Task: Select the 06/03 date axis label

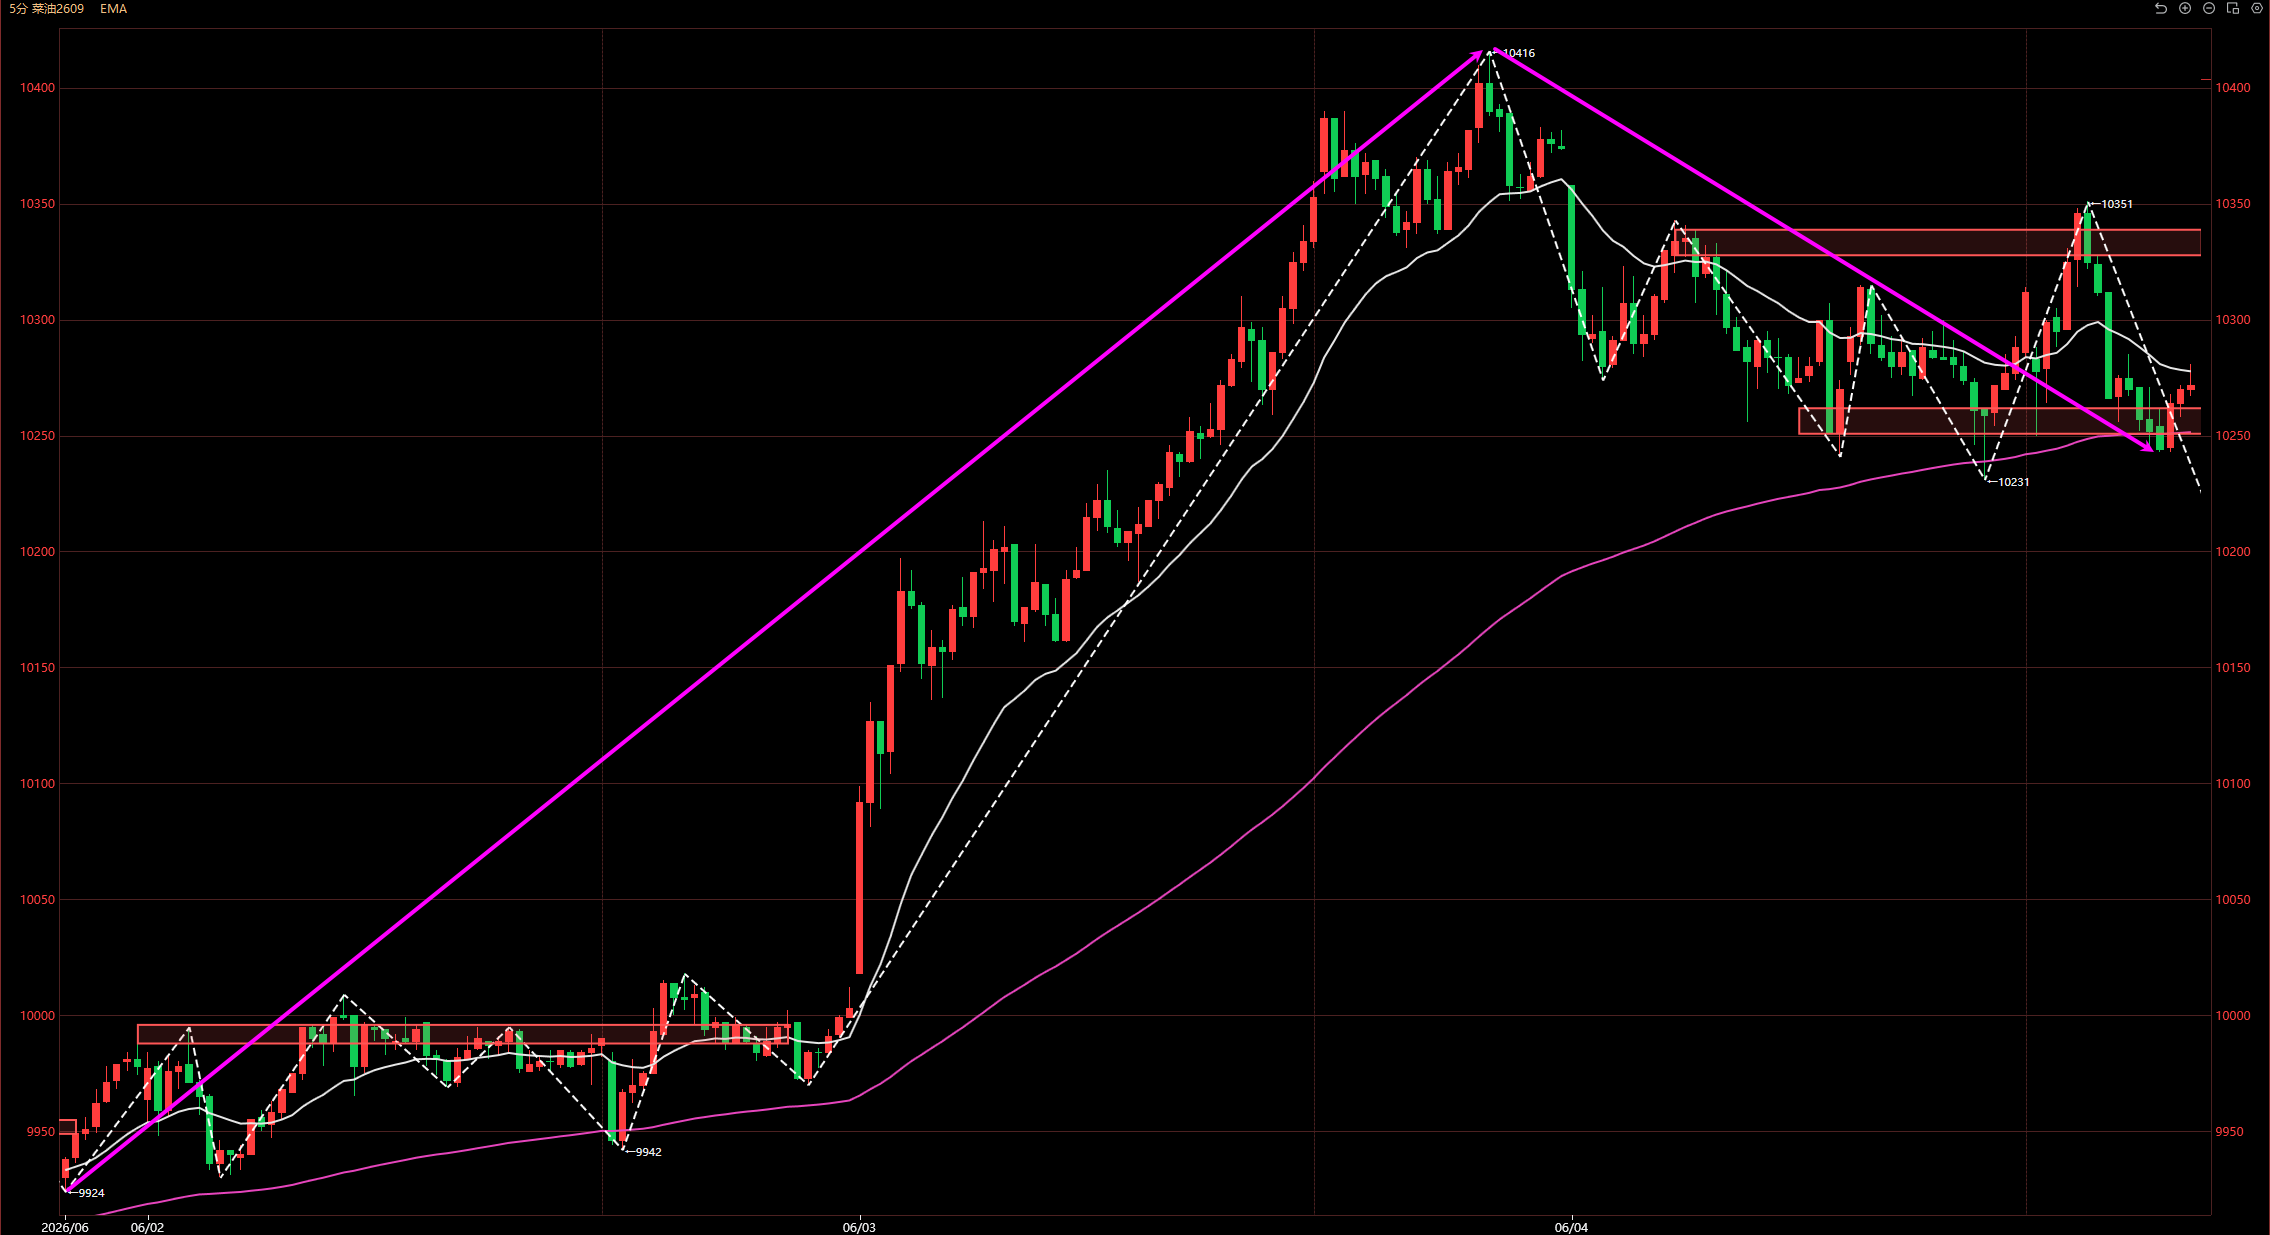Action: click(859, 1227)
